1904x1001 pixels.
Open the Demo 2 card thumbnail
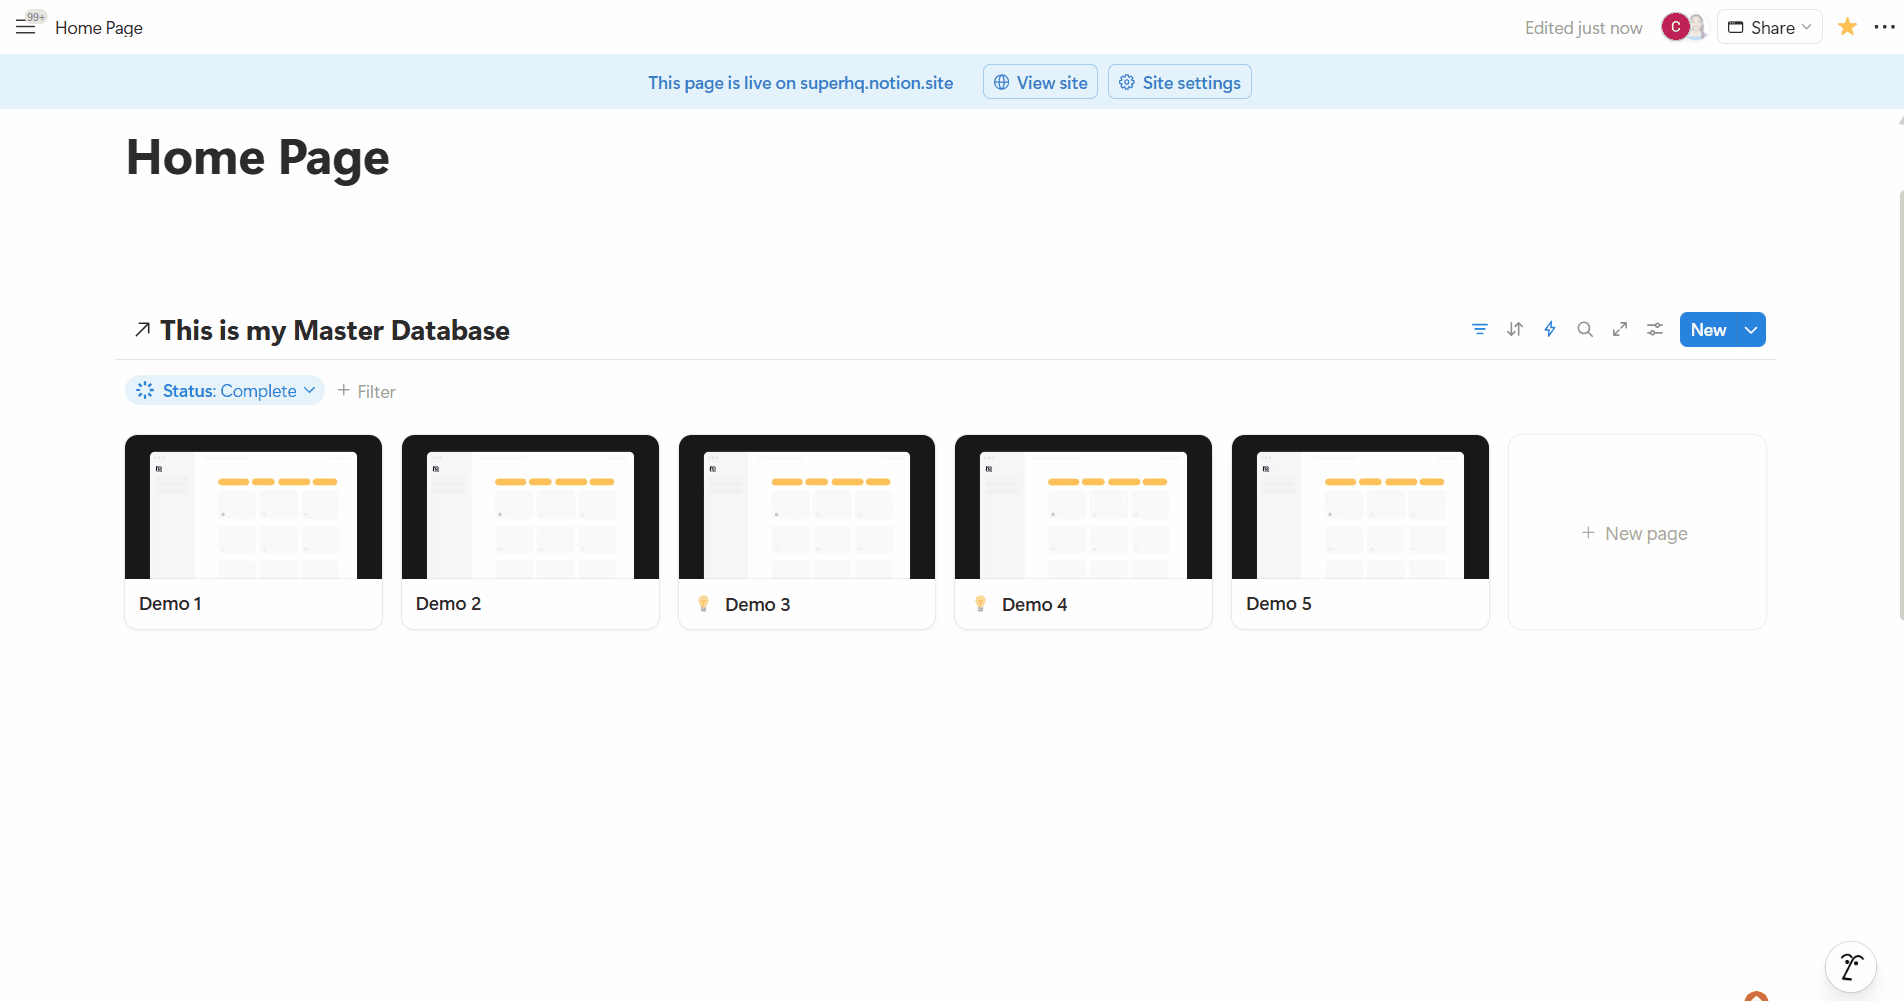coord(530,507)
